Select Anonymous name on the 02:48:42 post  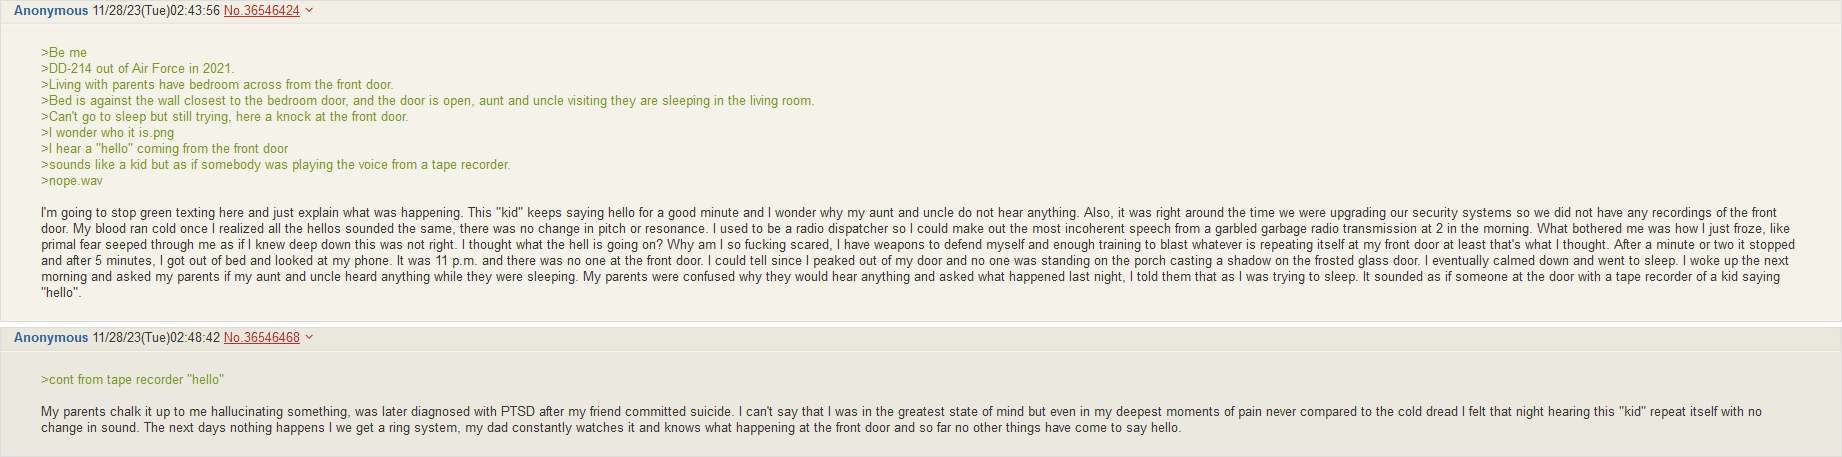pos(51,338)
